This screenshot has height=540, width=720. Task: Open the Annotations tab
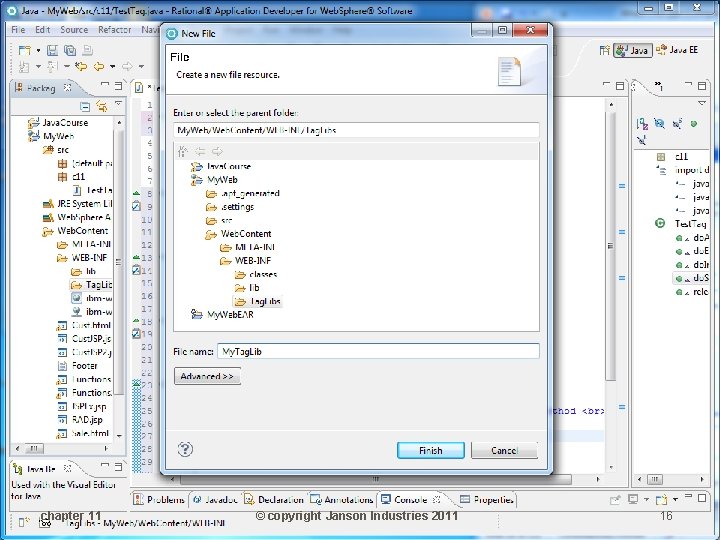pyautogui.click(x=342, y=499)
